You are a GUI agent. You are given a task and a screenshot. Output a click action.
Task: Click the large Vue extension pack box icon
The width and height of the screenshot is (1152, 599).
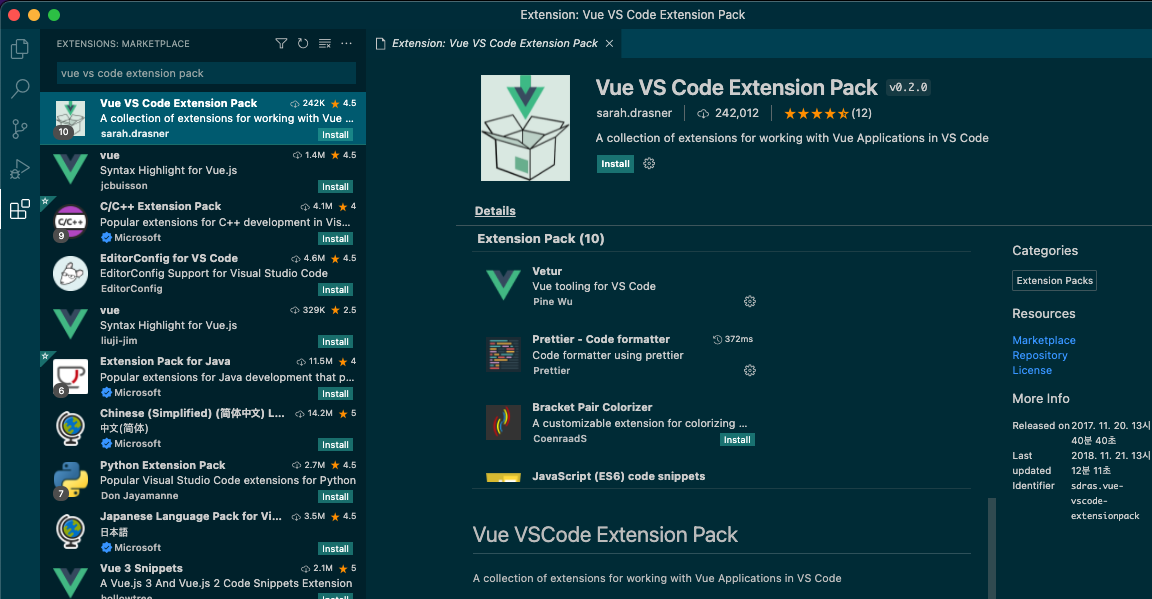pyautogui.click(x=525, y=128)
